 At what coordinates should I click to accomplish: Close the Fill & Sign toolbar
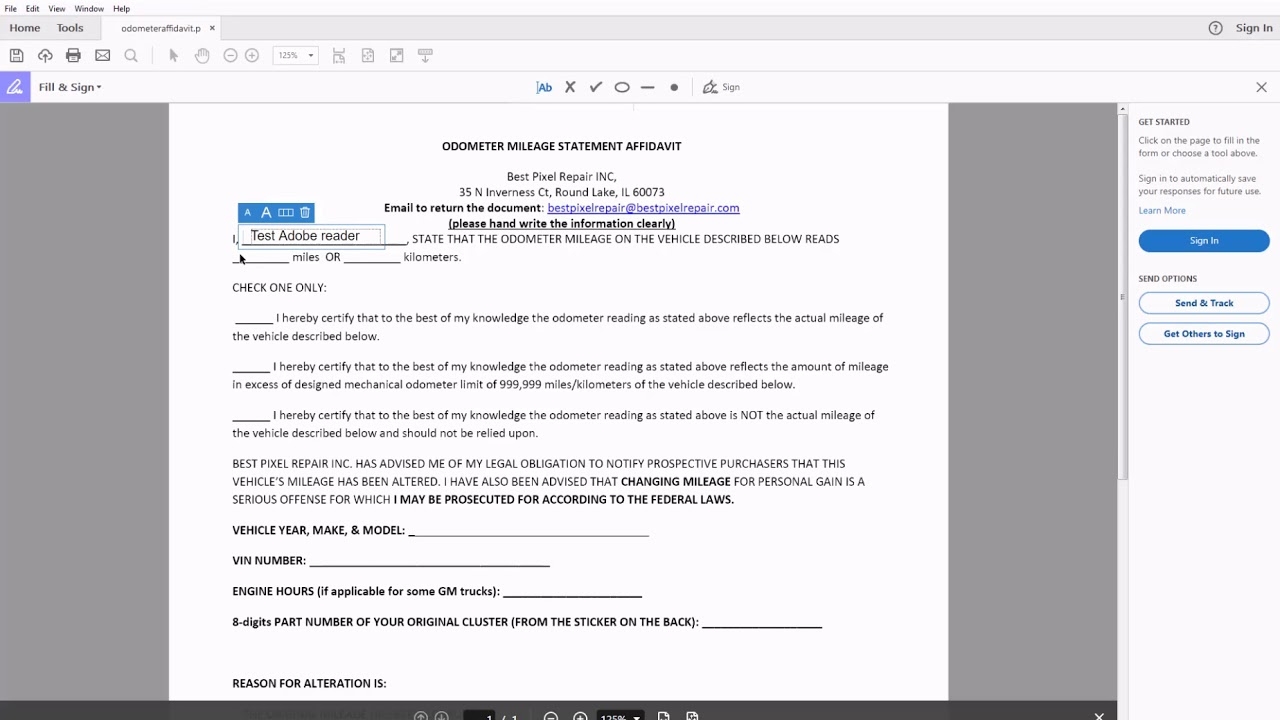coord(1261,87)
